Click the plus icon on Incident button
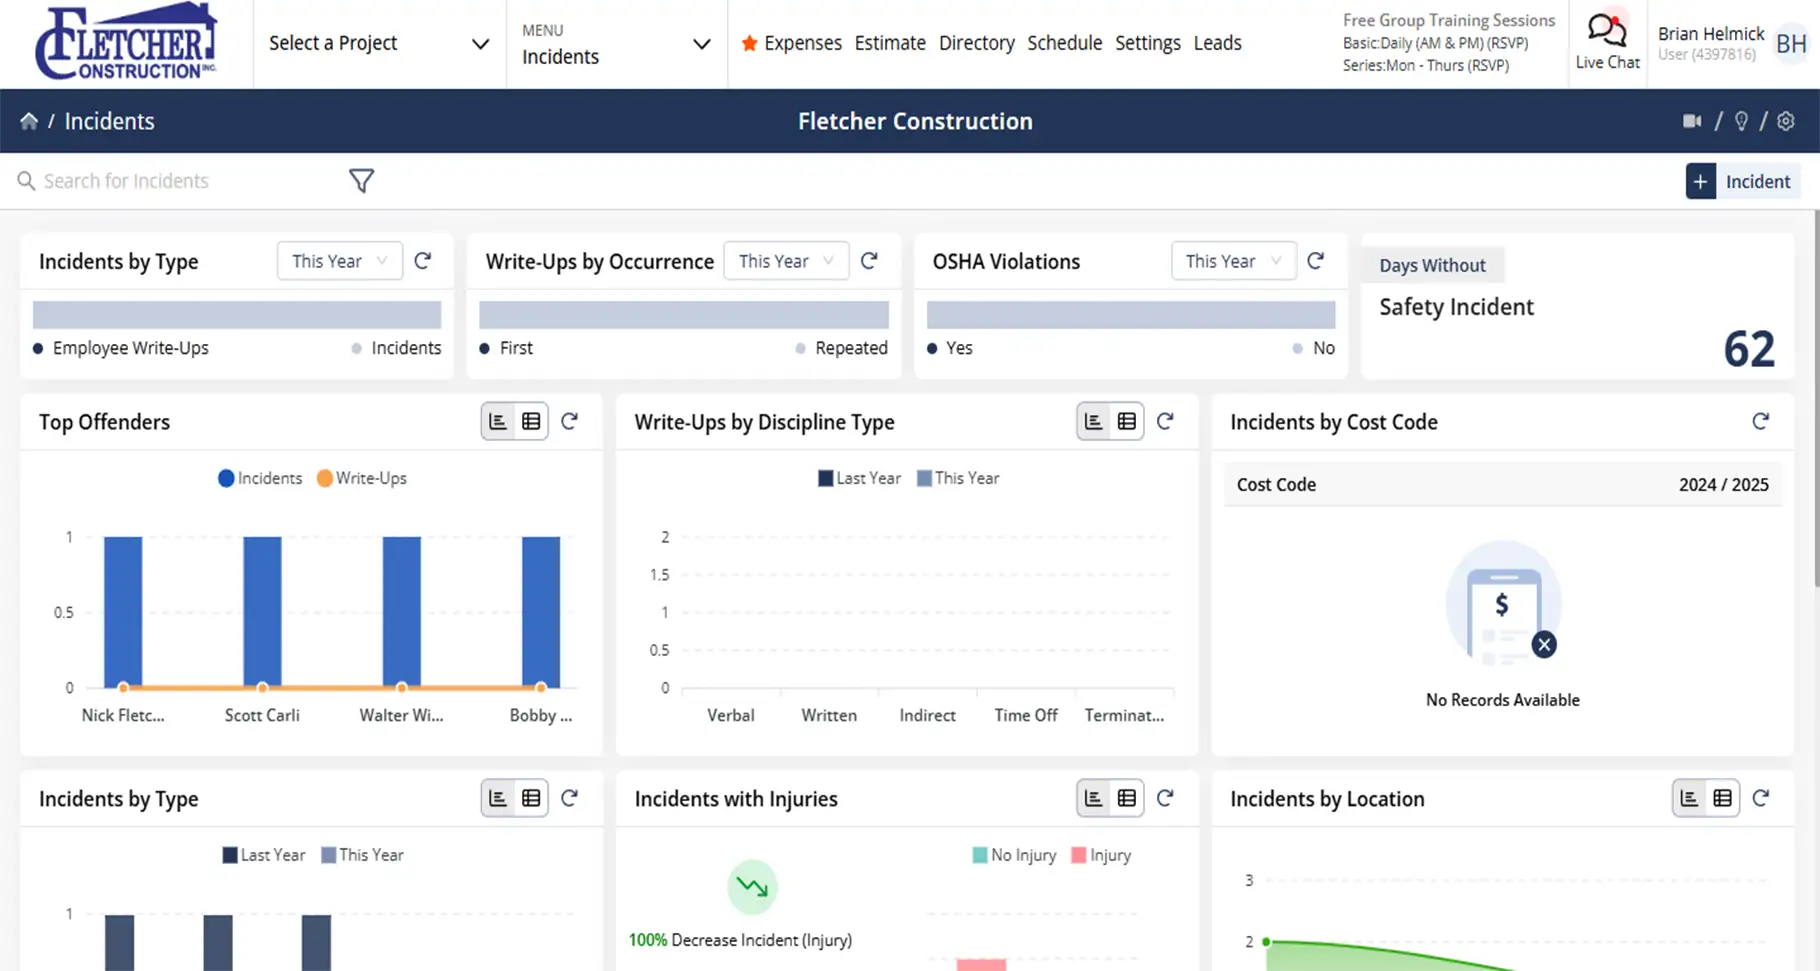The width and height of the screenshot is (1820, 971). (x=1701, y=181)
